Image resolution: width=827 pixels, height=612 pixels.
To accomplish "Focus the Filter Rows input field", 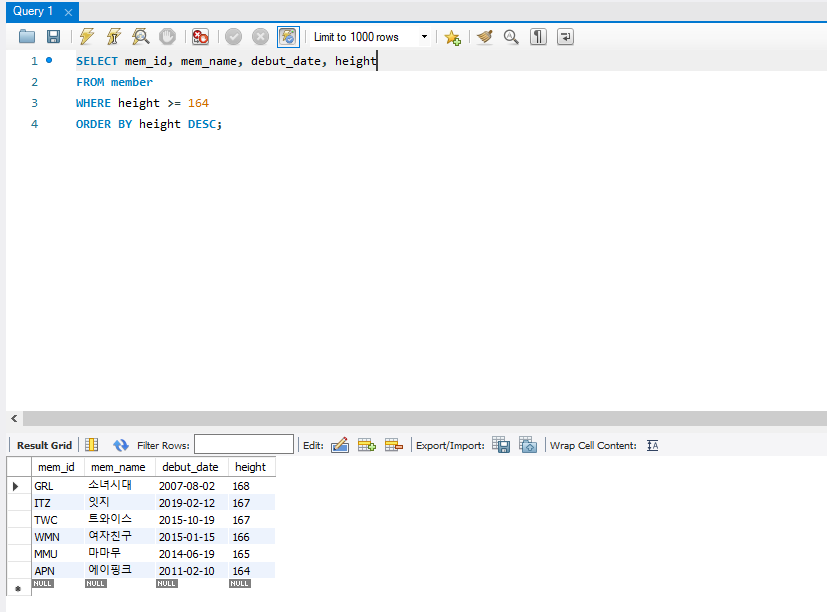I will tap(244, 444).
